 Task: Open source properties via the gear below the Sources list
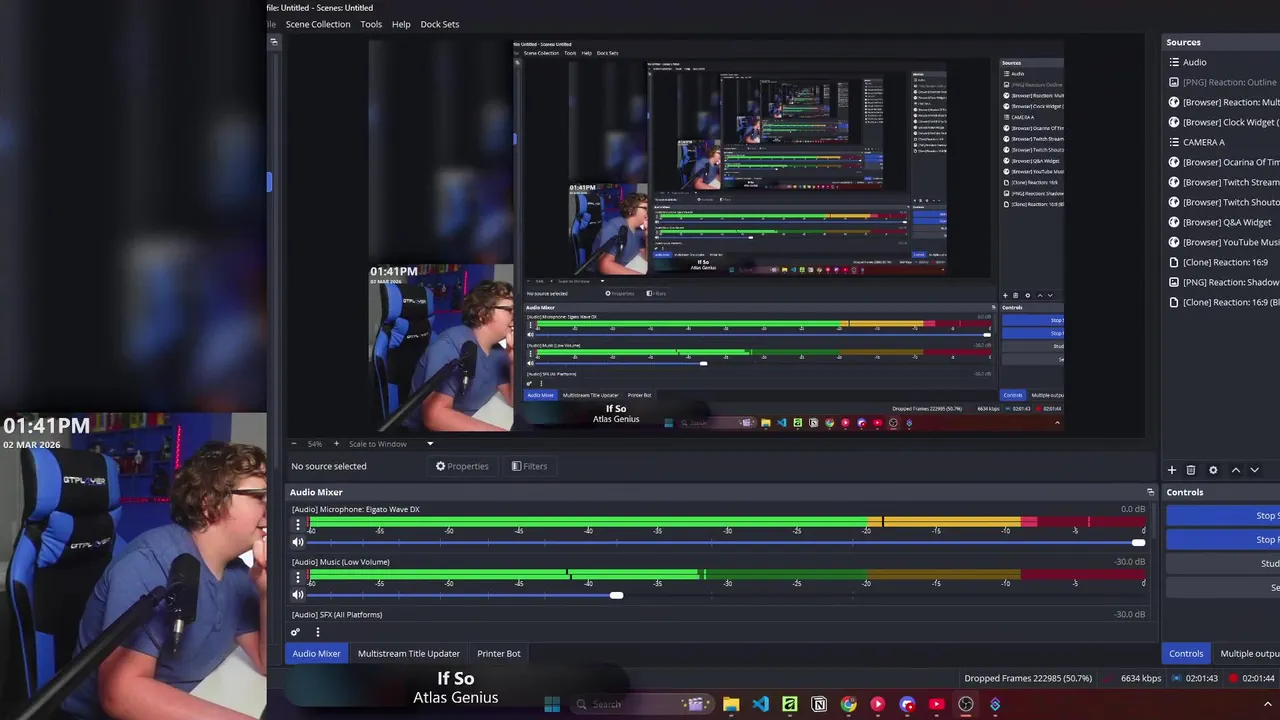1213,470
